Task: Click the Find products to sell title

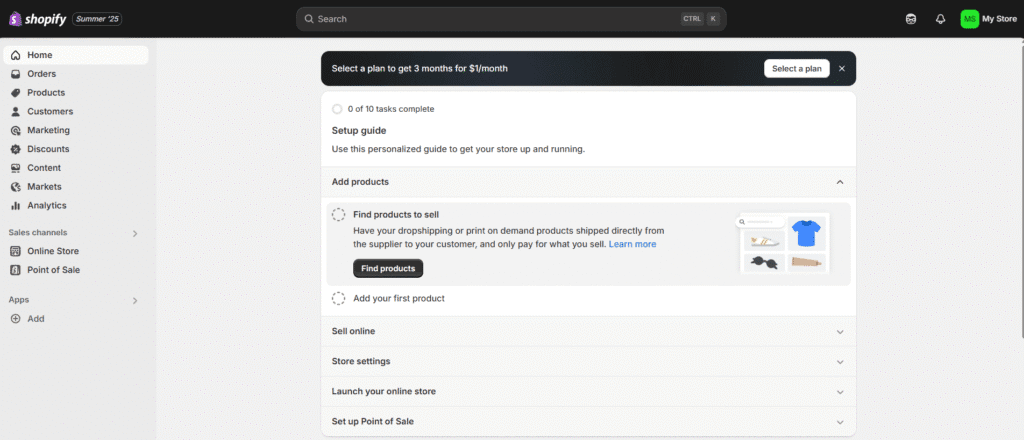Action: coord(396,214)
